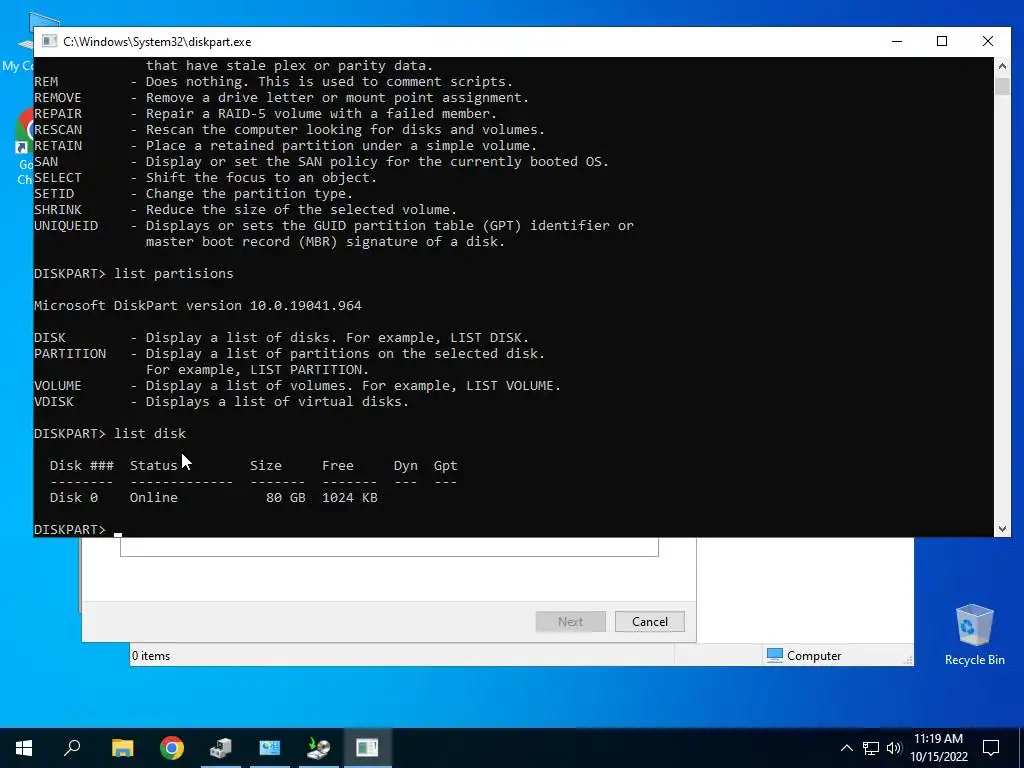Click the REMOVE command line
Viewport: 1024px width, 768px height.
(281, 97)
